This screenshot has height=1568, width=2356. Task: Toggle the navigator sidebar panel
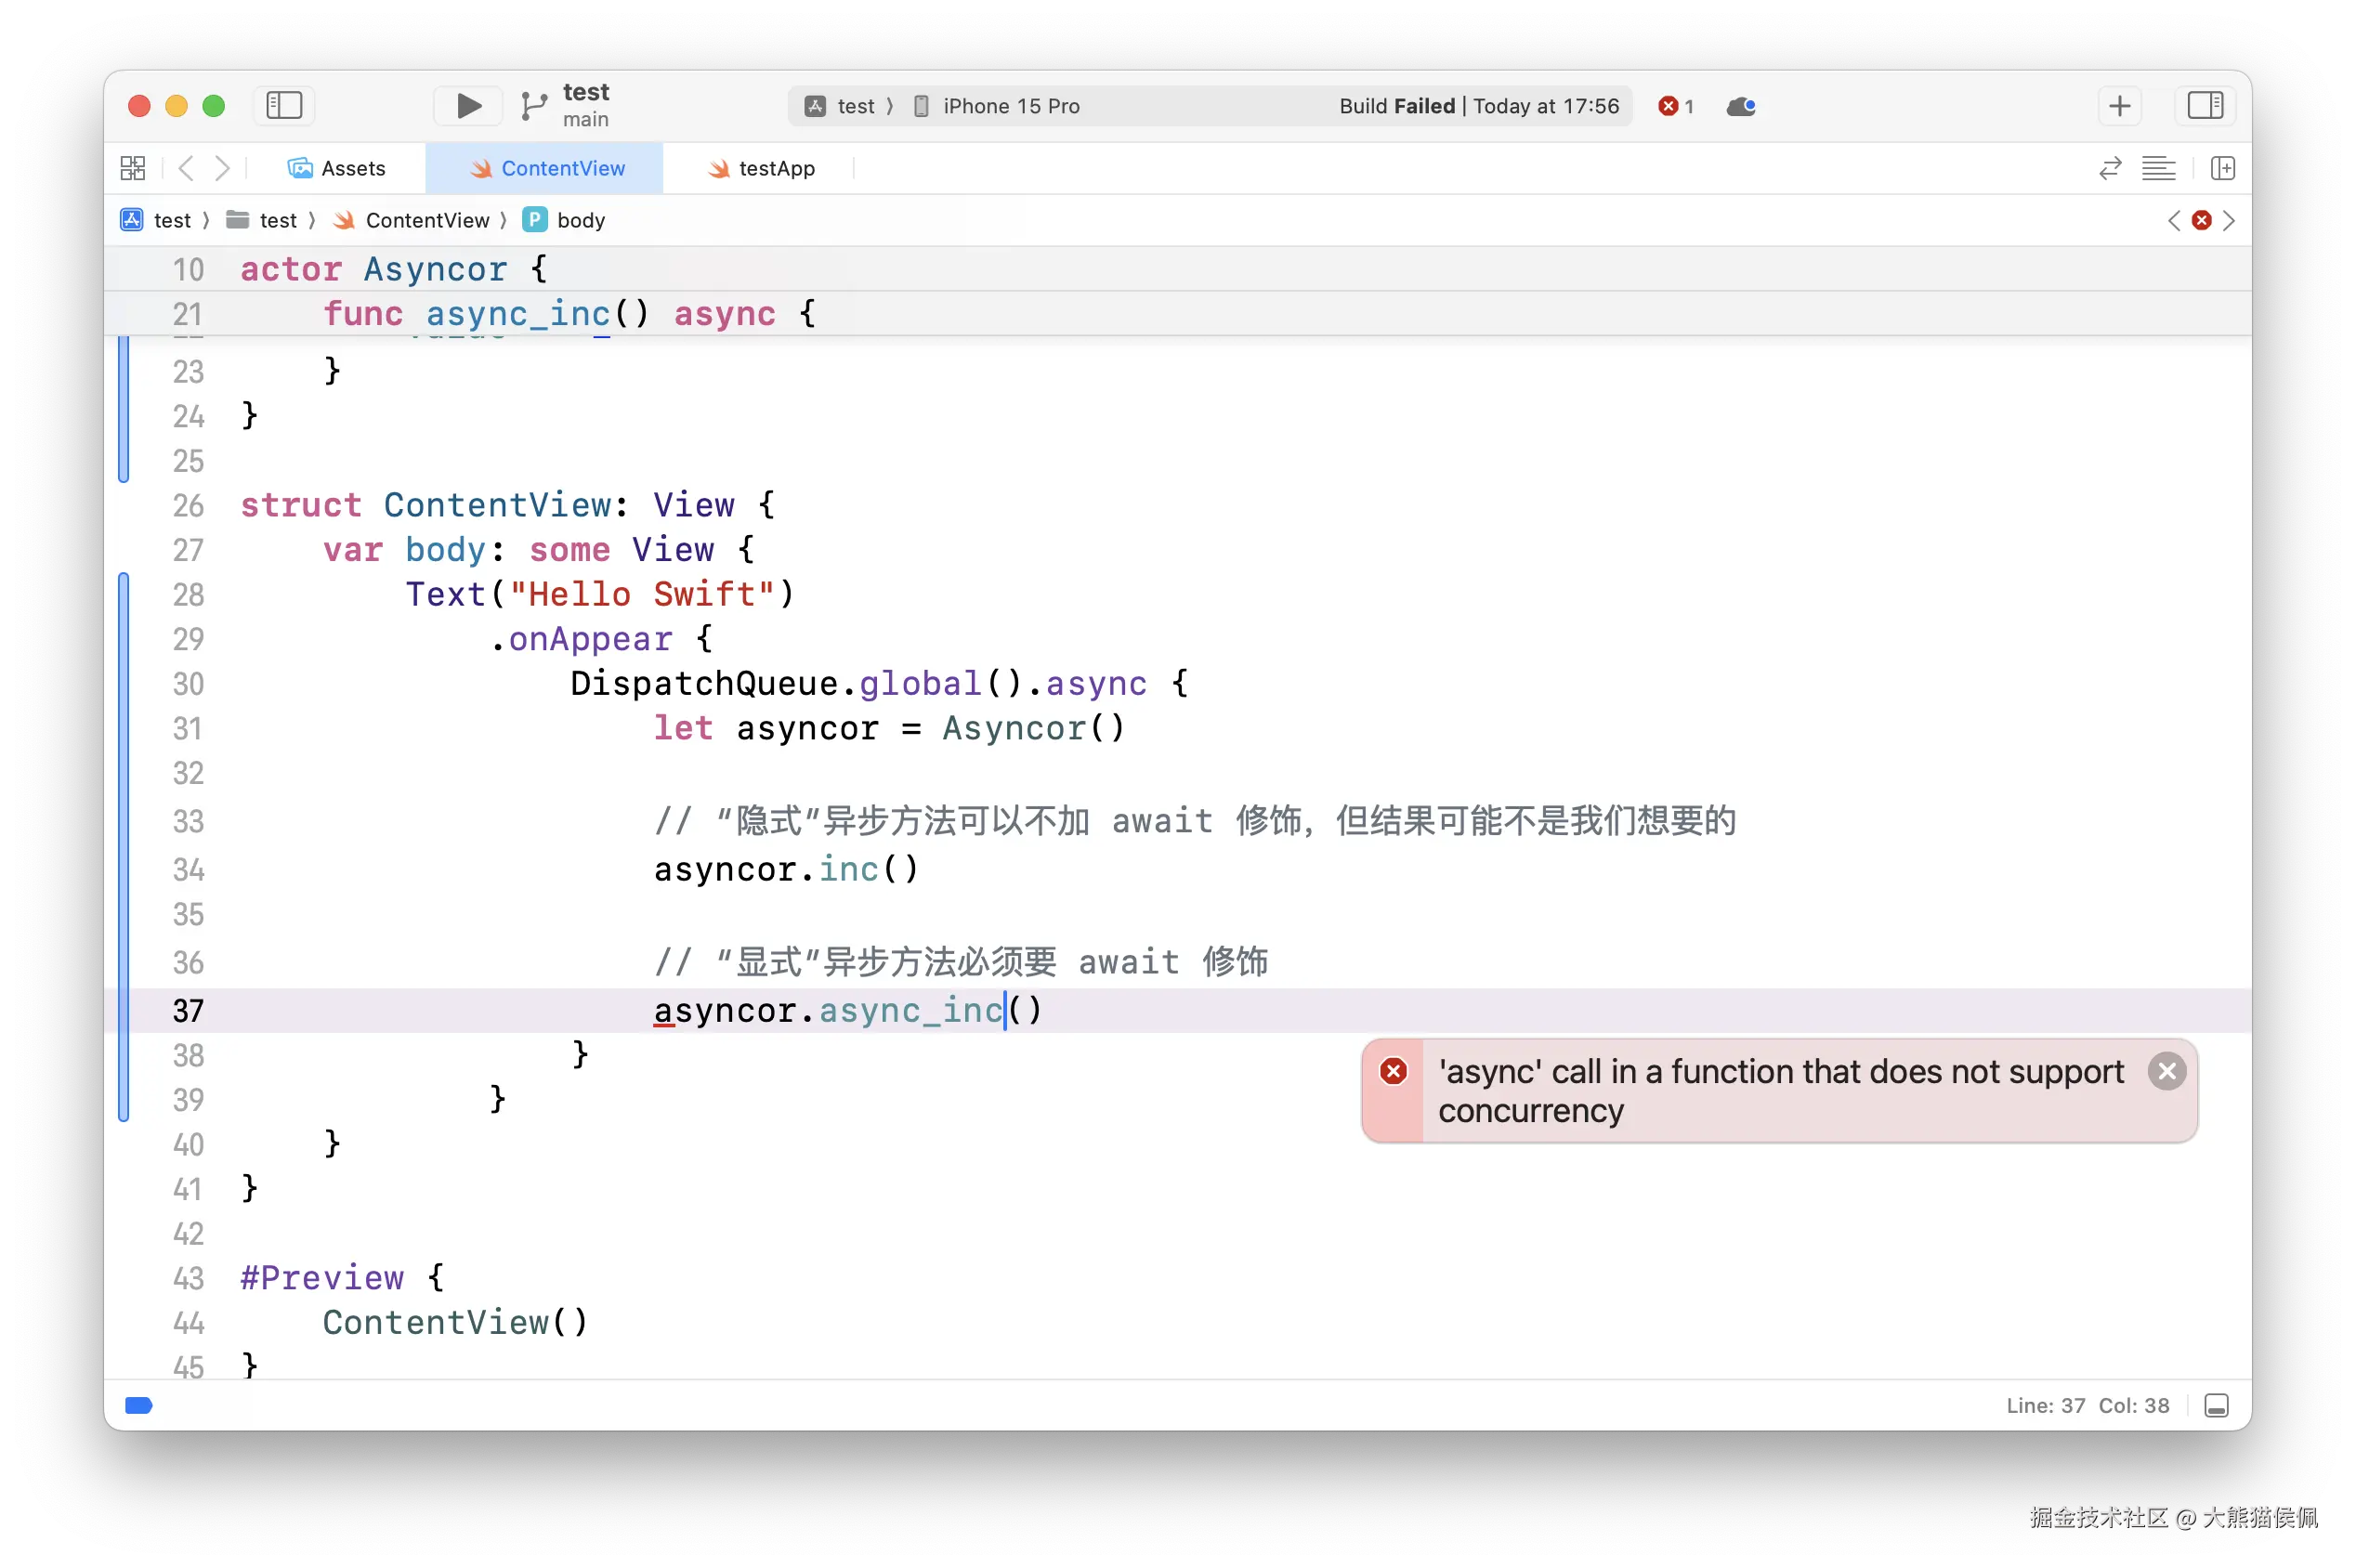pos(284,106)
